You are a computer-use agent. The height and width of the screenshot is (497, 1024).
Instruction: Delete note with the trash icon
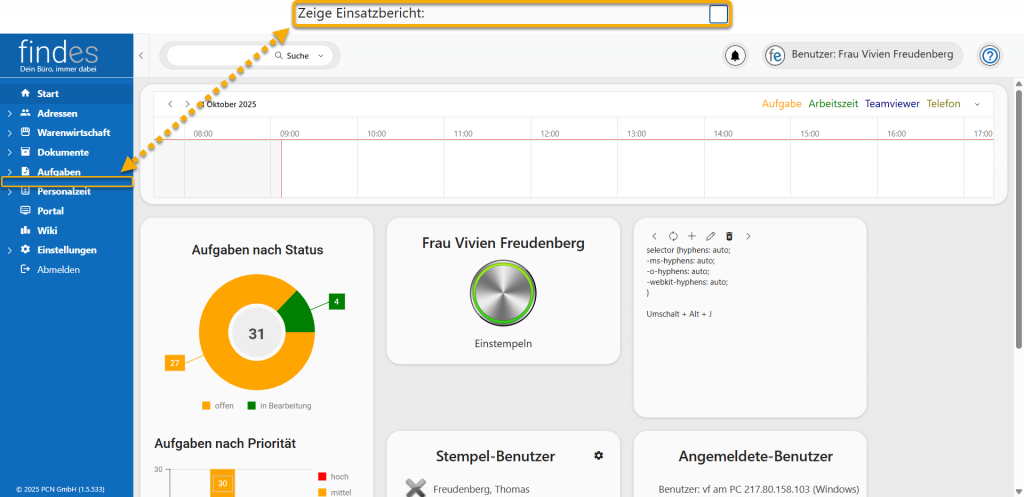point(729,236)
